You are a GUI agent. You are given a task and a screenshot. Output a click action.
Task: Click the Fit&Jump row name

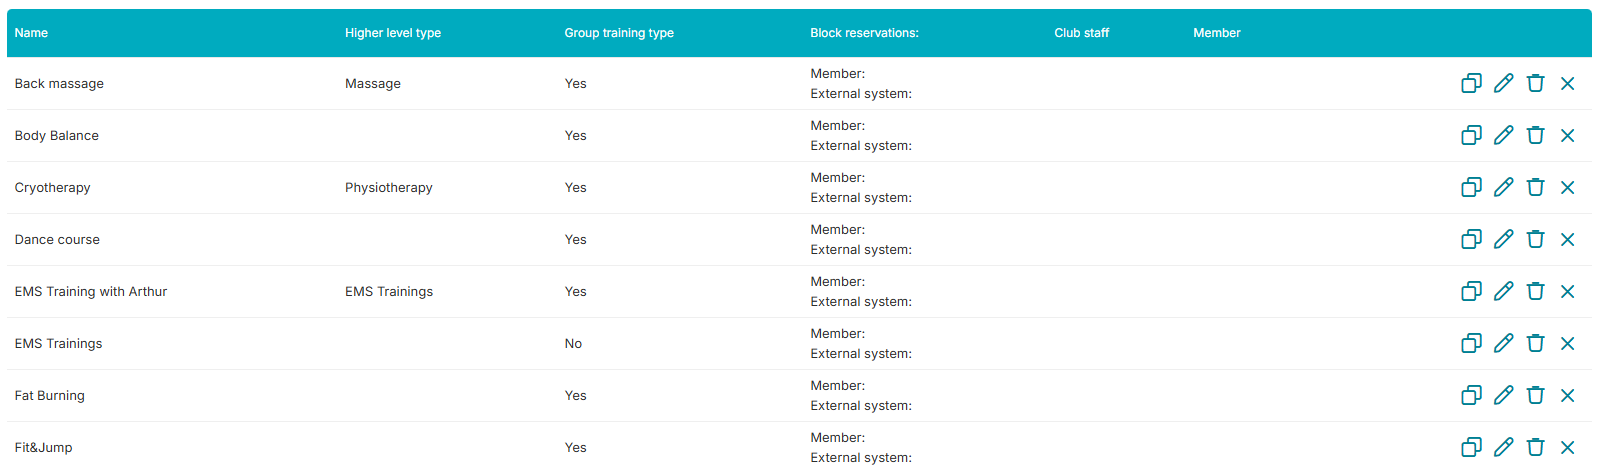[x=43, y=447]
